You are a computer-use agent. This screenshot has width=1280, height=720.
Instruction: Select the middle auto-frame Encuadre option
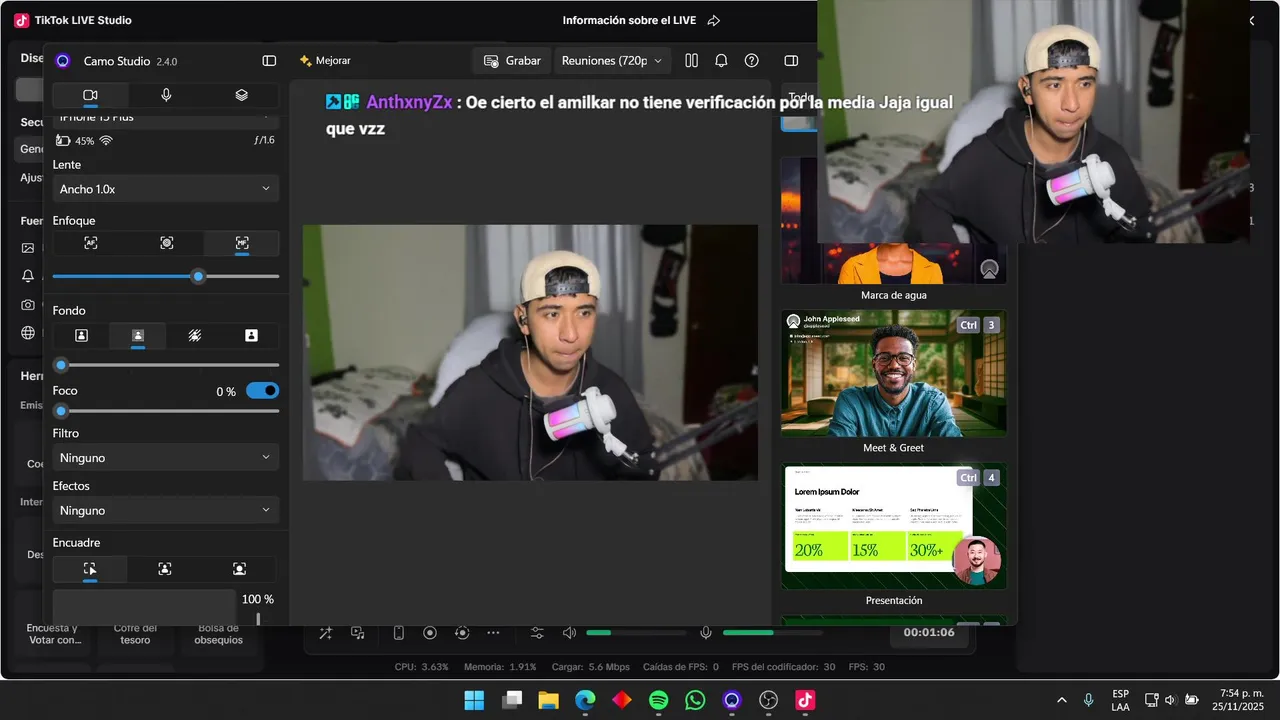click(165, 569)
